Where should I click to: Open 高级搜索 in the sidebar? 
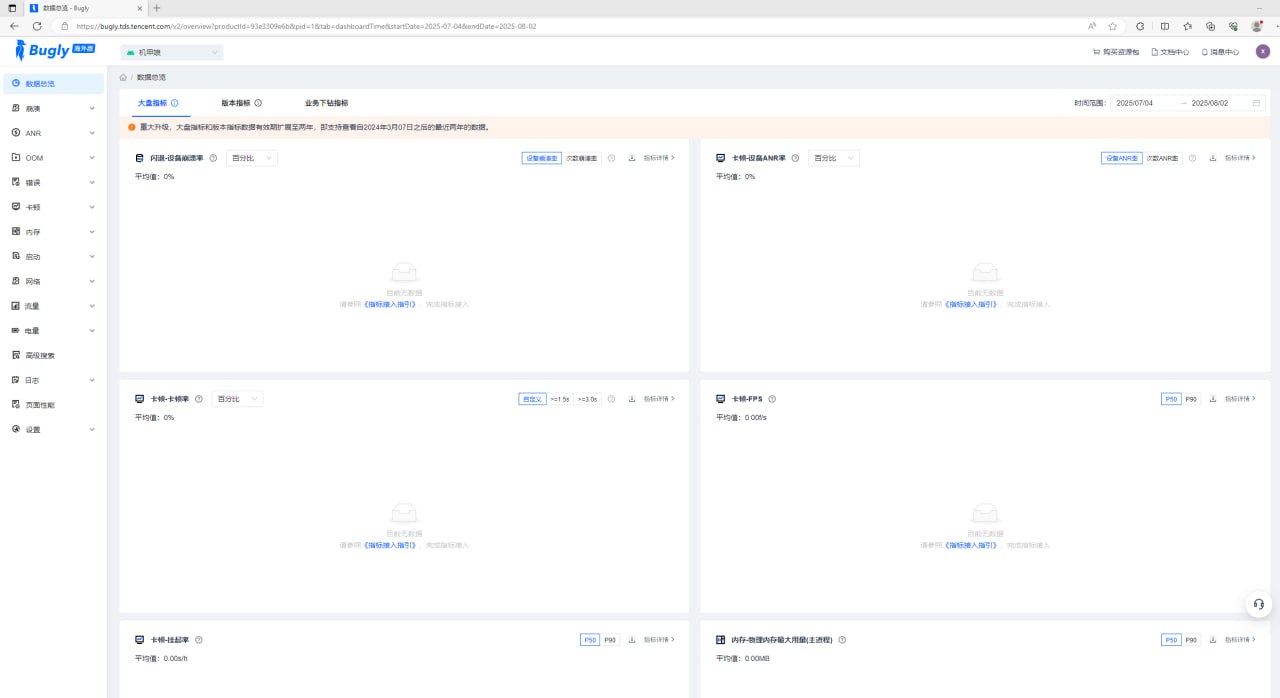pyautogui.click(x=40, y=355)
